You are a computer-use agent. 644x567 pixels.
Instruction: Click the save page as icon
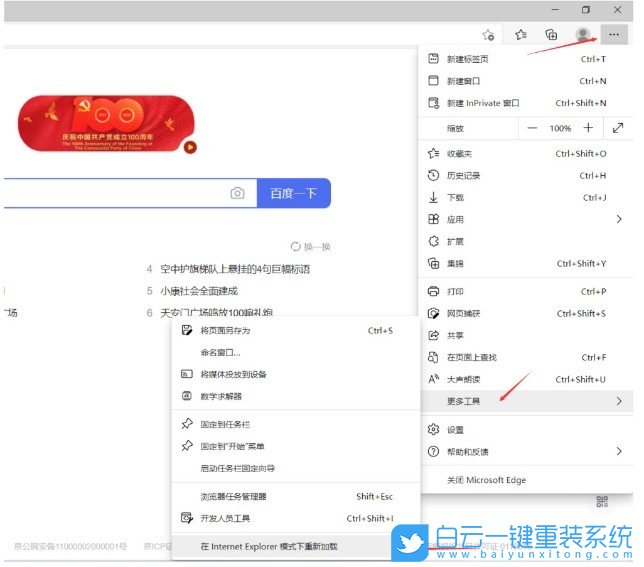coord(187,330)
